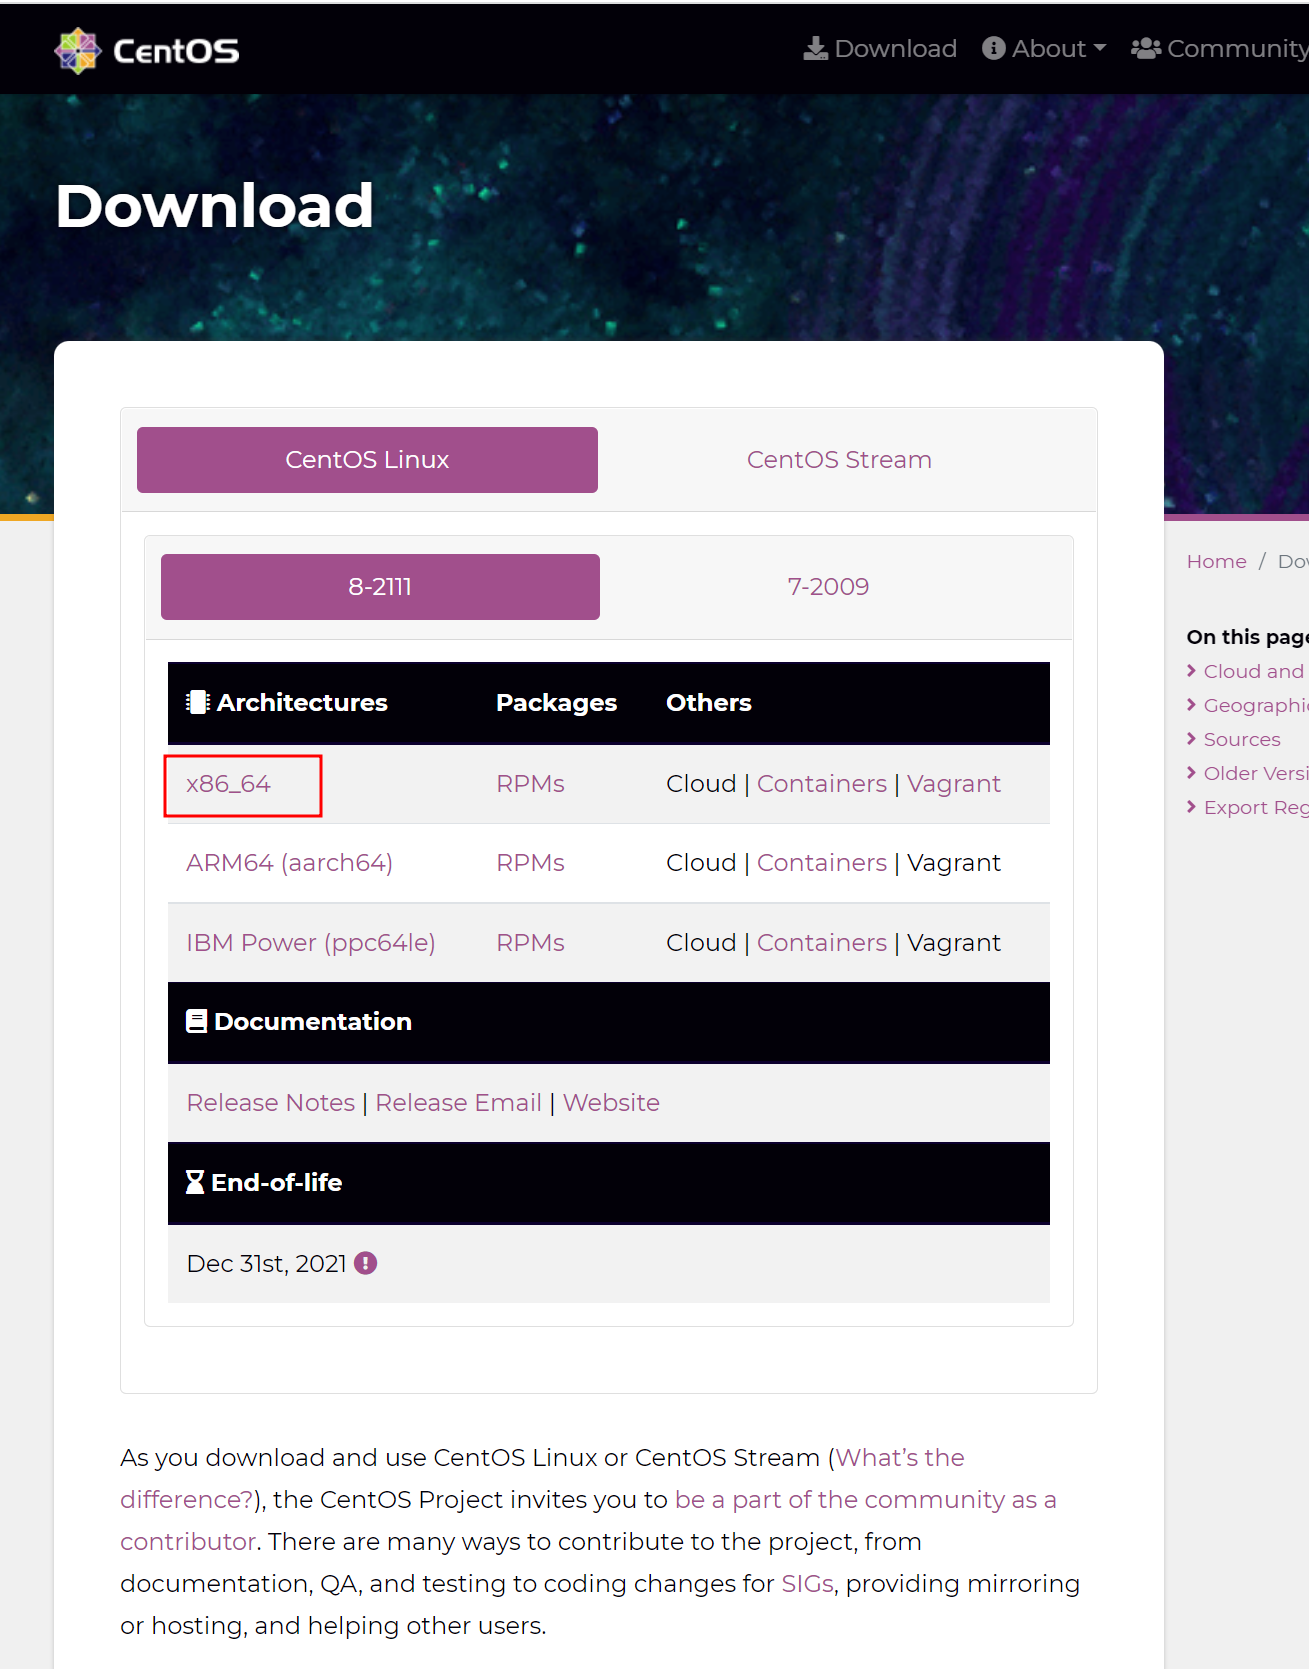Open RPMs link in IBM Power row
Image resolution: width=1309 pixels, height=1669 pixels.
tap(530, 943)
